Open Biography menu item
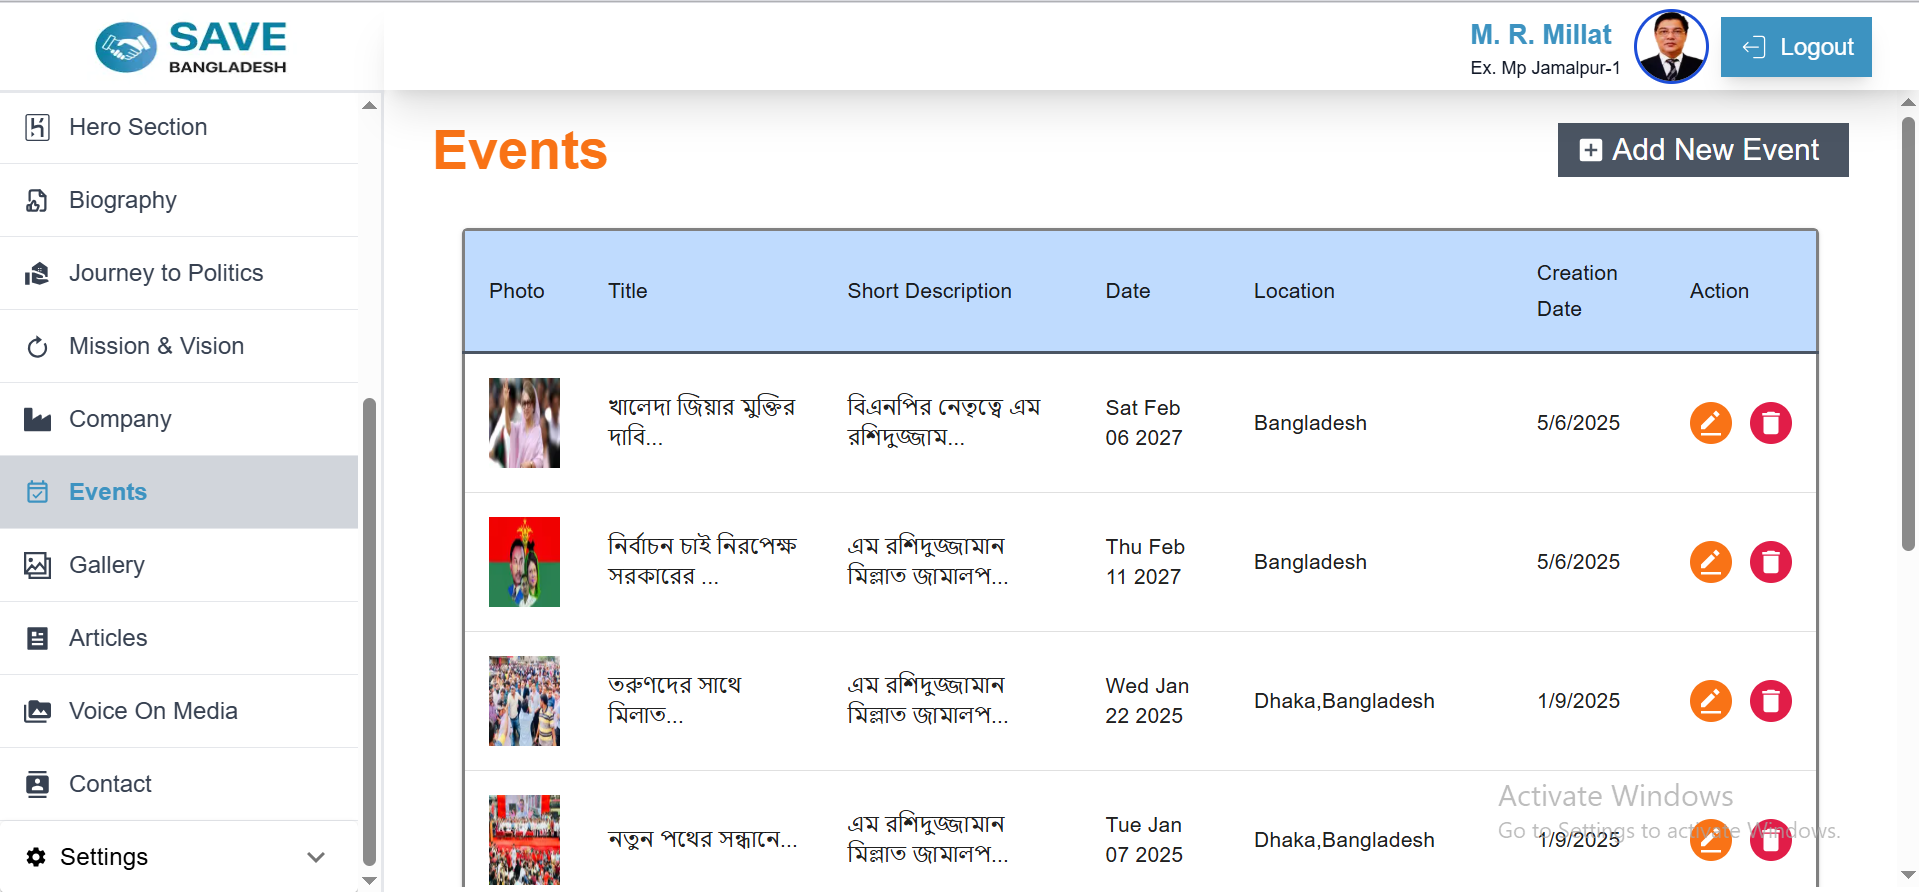 pos(179,200)
